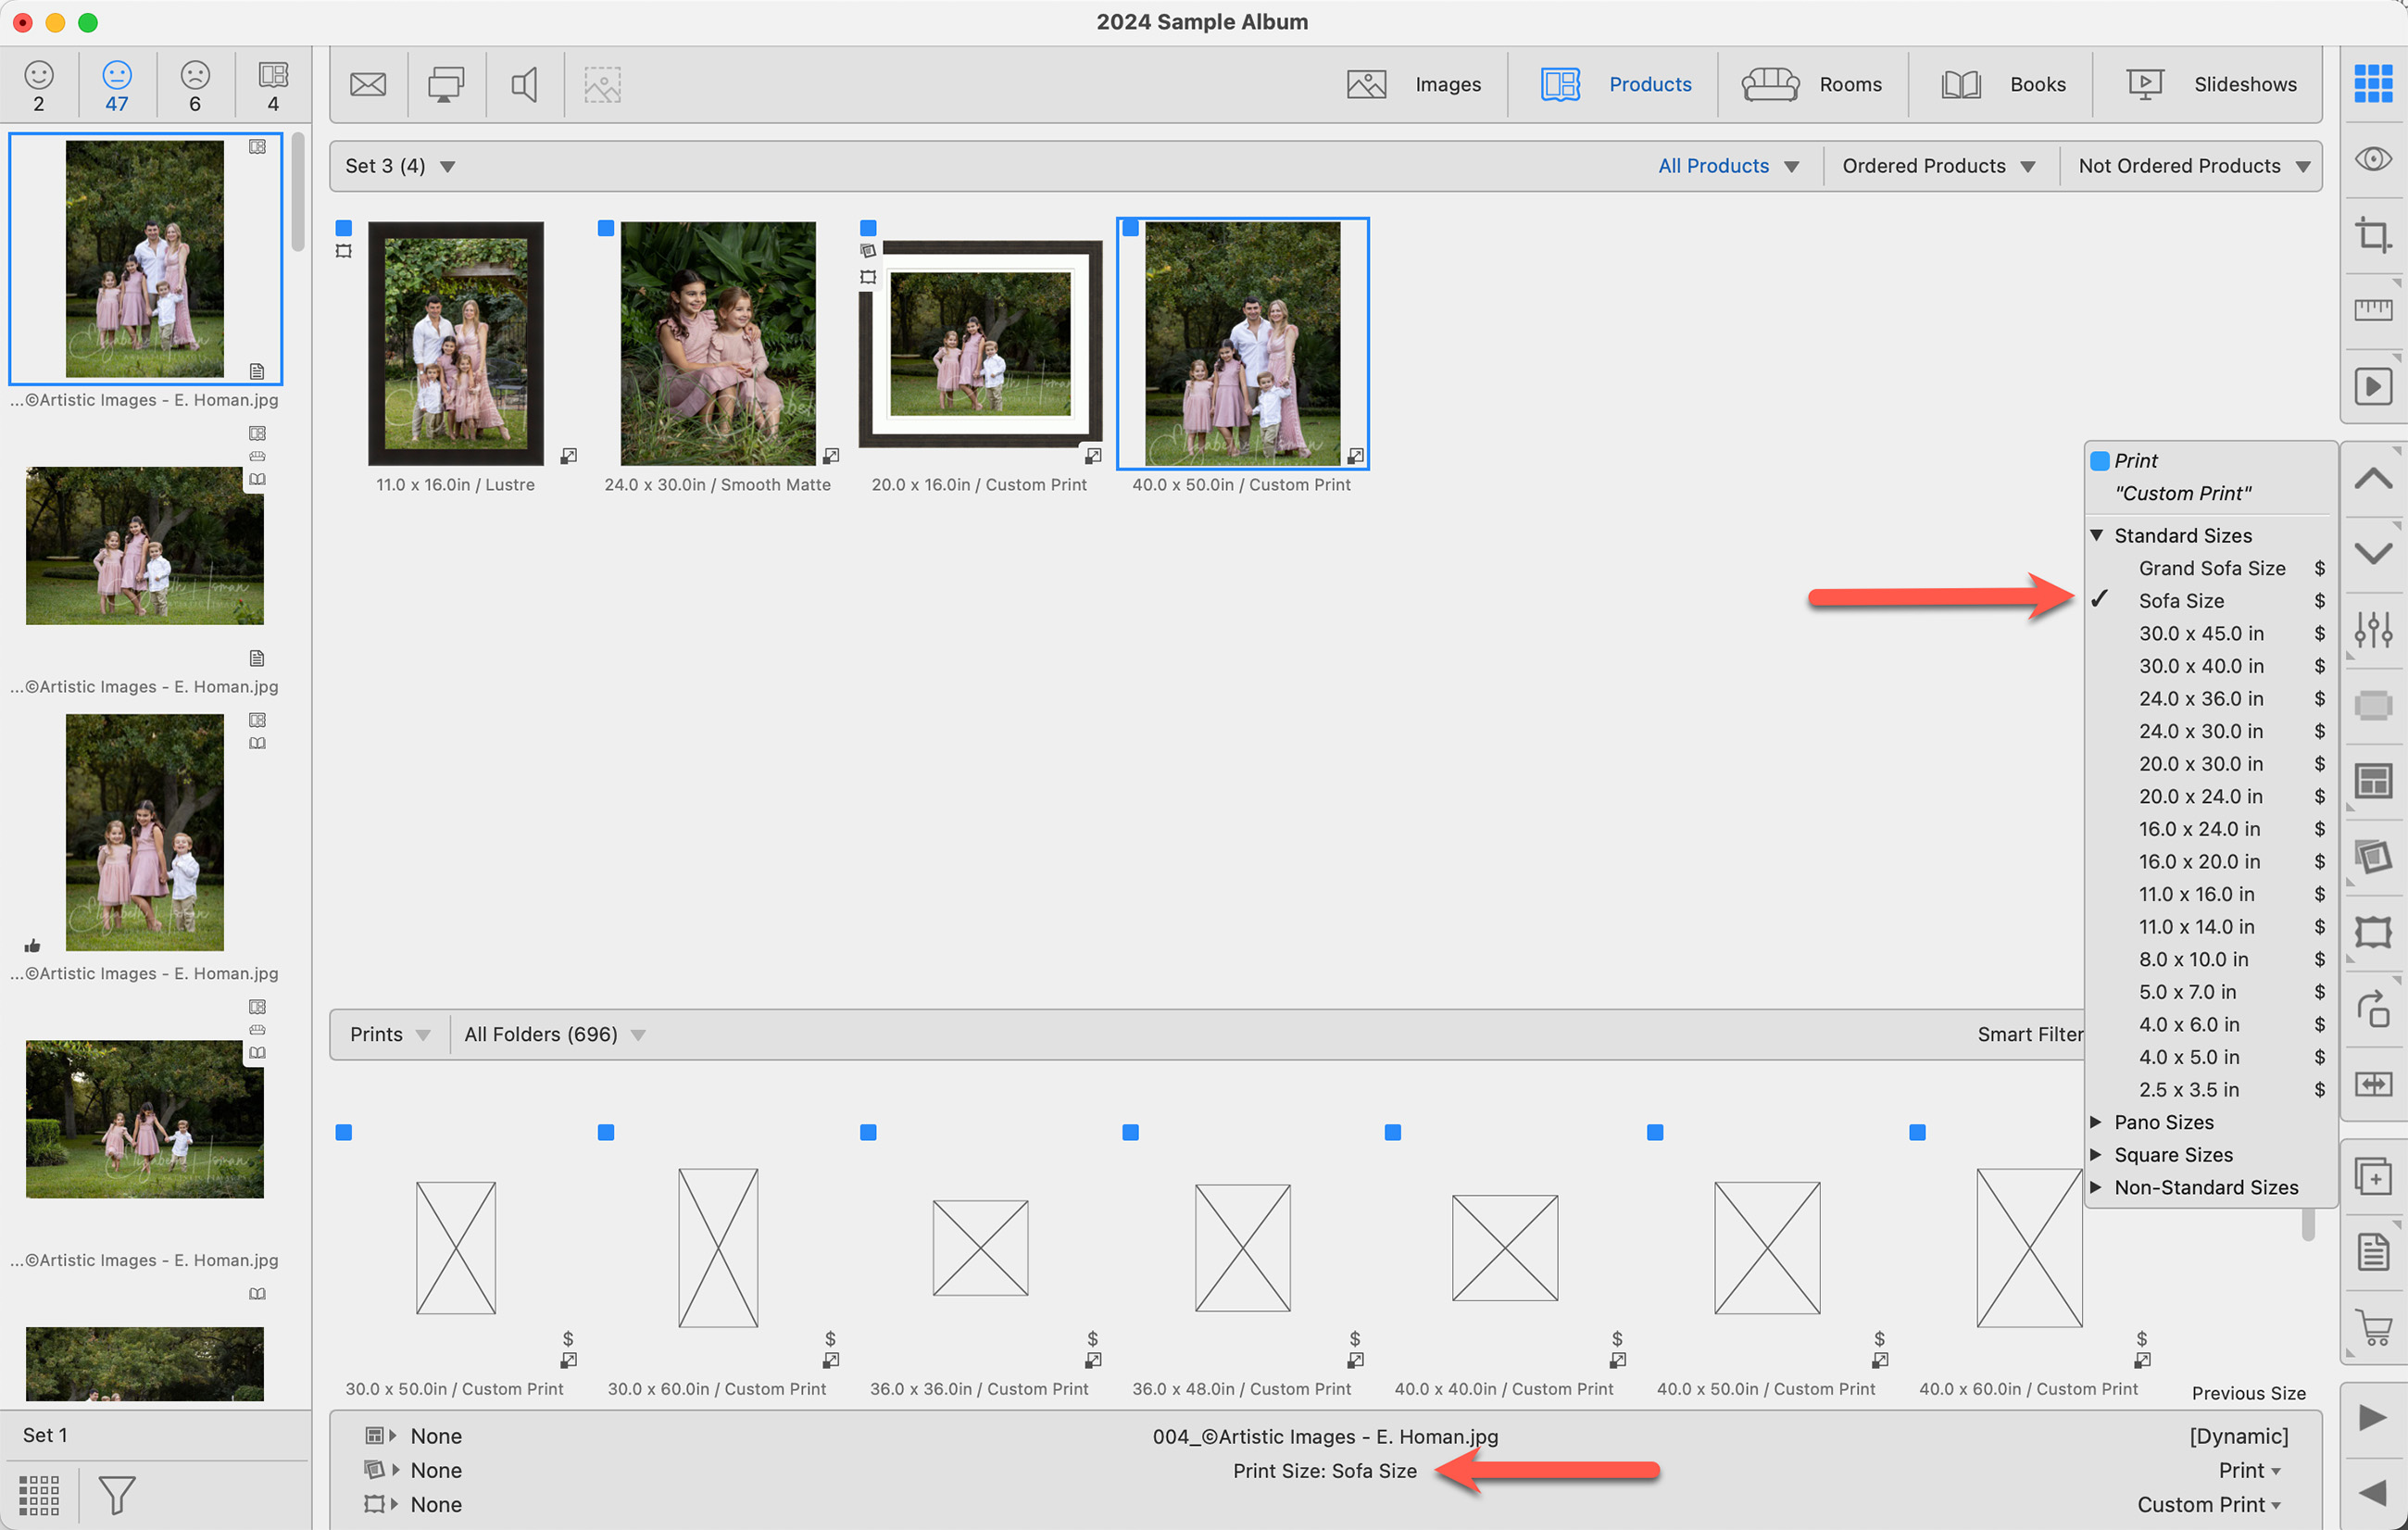Click the left thumbnail panel scrollbar
2408x1530 pixels.
[298, 192]
